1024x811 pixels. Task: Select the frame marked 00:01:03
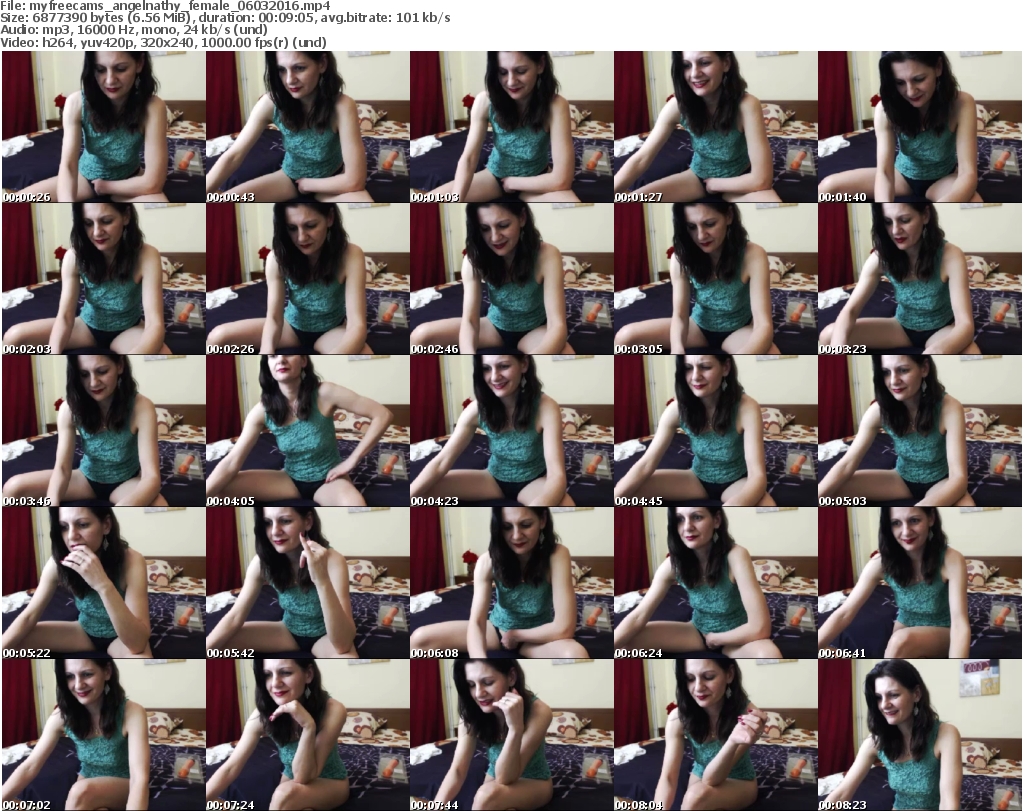point(511,127)
